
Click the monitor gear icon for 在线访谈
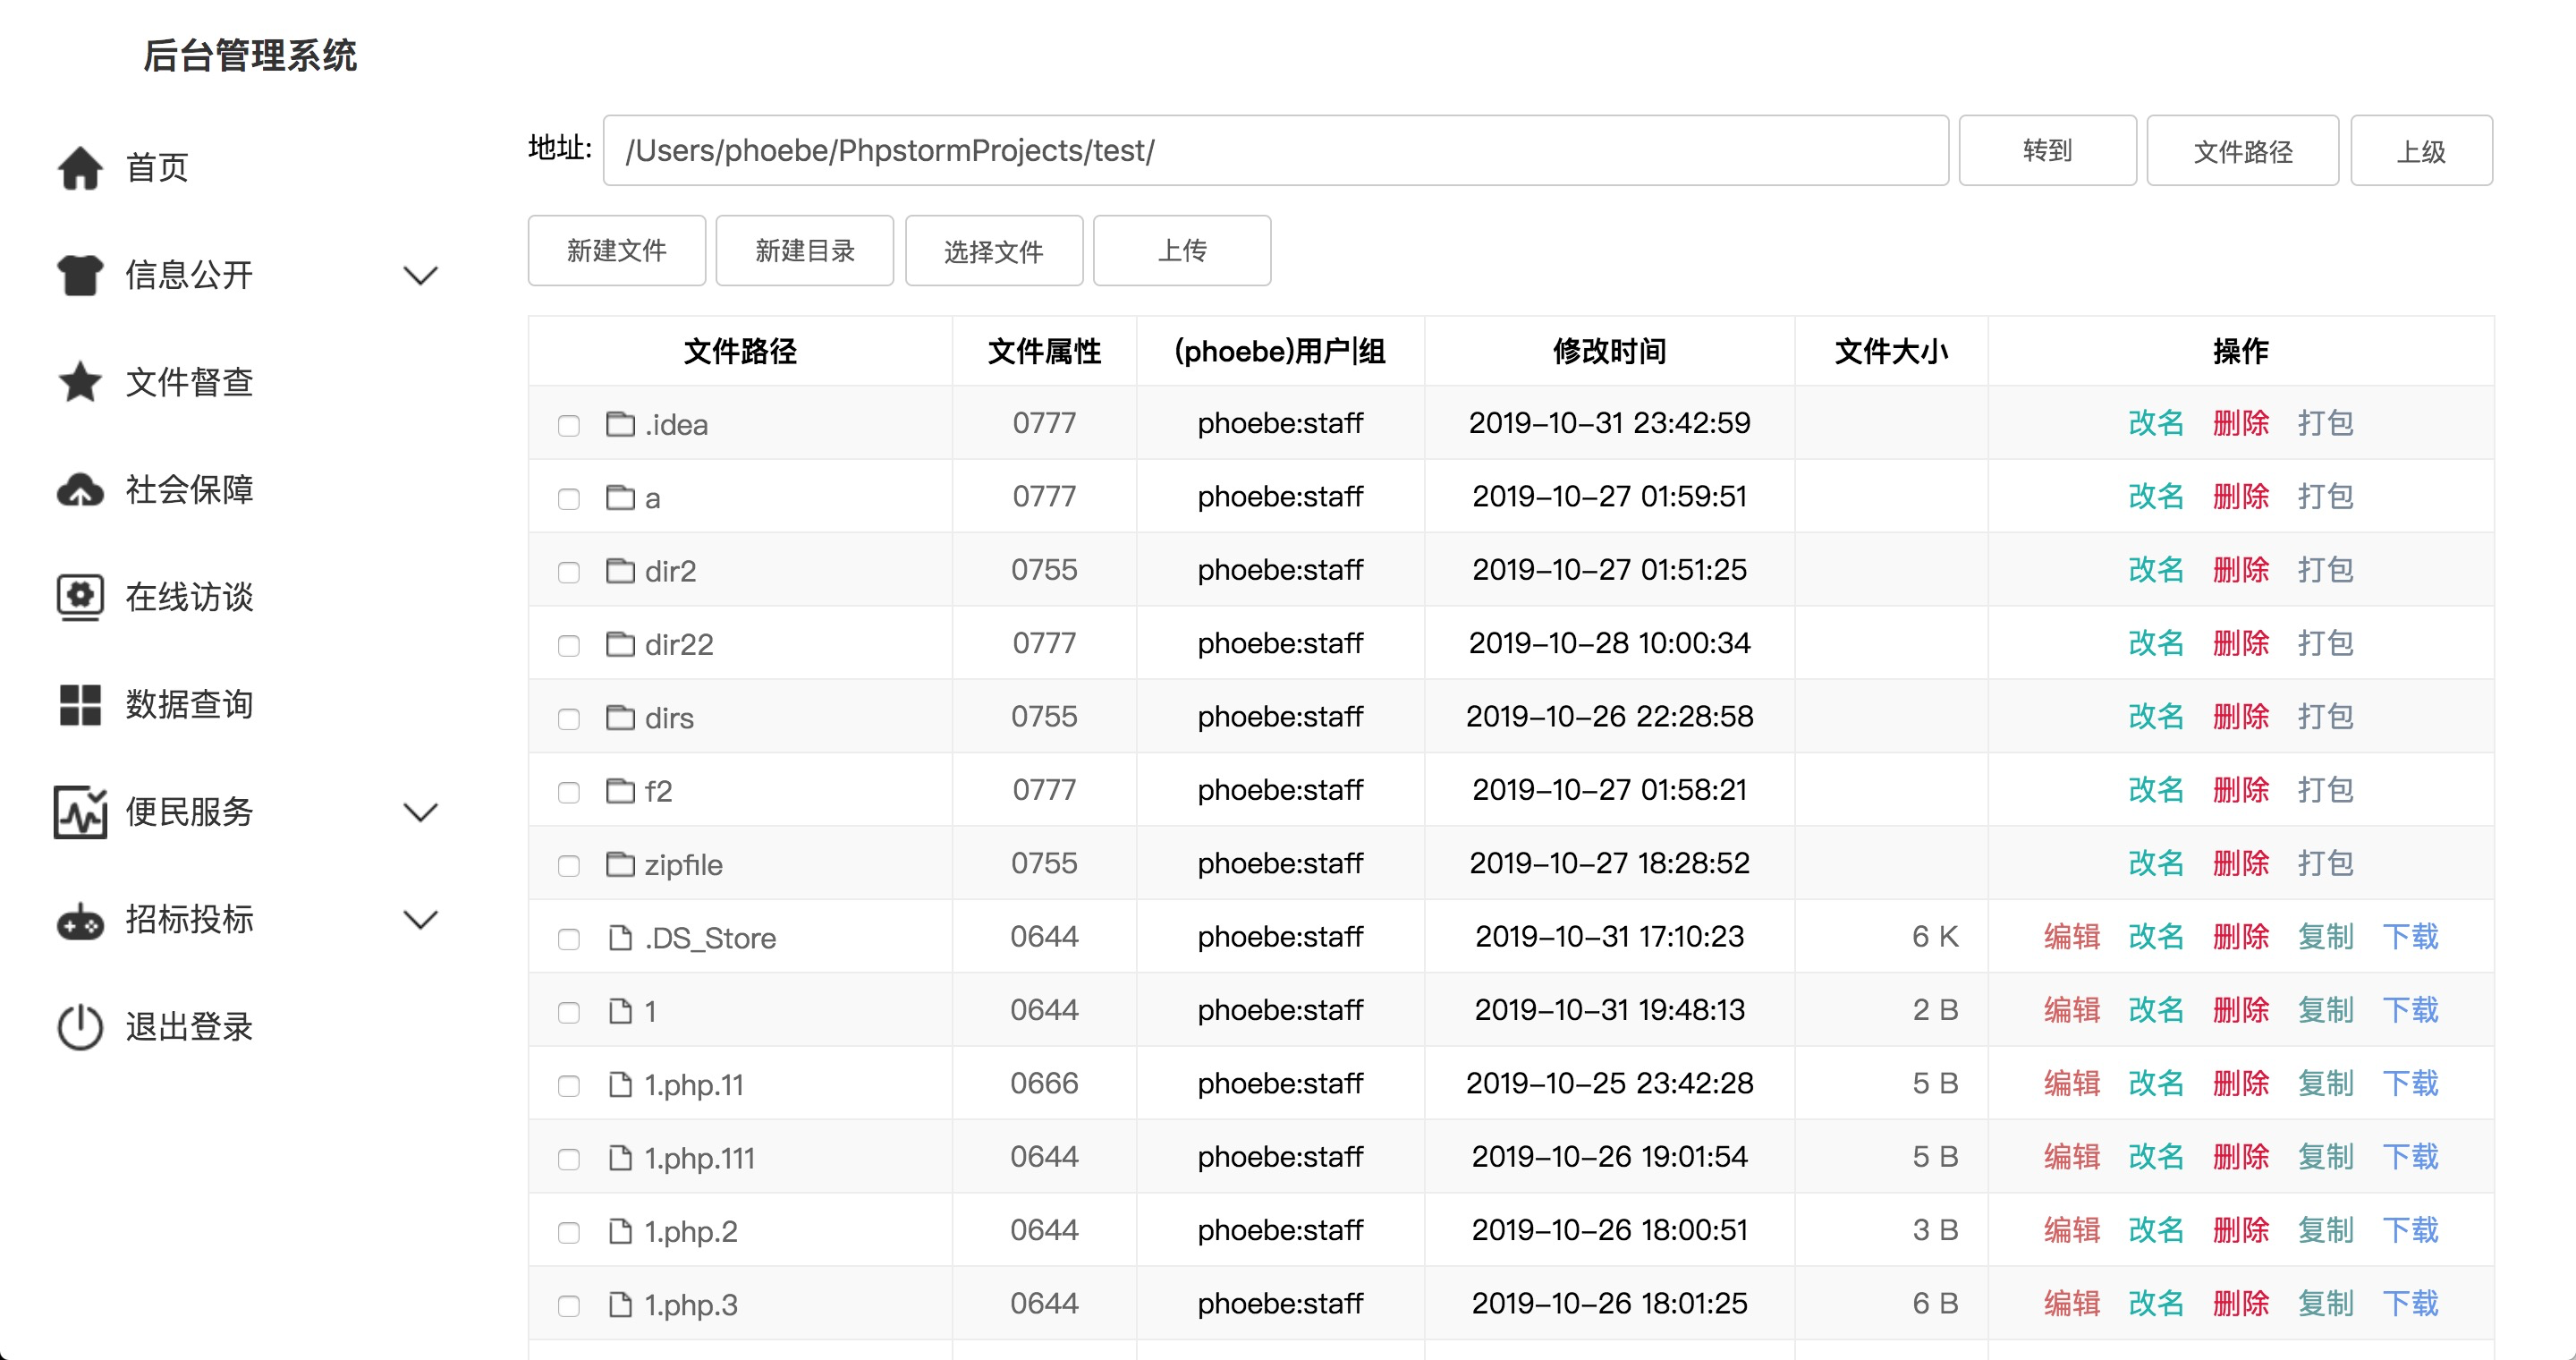[x=80, y=597]
